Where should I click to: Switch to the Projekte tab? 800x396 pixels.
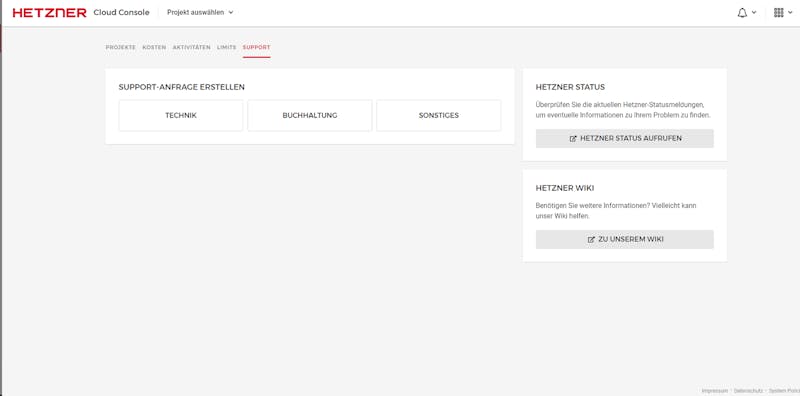point(120,47)
